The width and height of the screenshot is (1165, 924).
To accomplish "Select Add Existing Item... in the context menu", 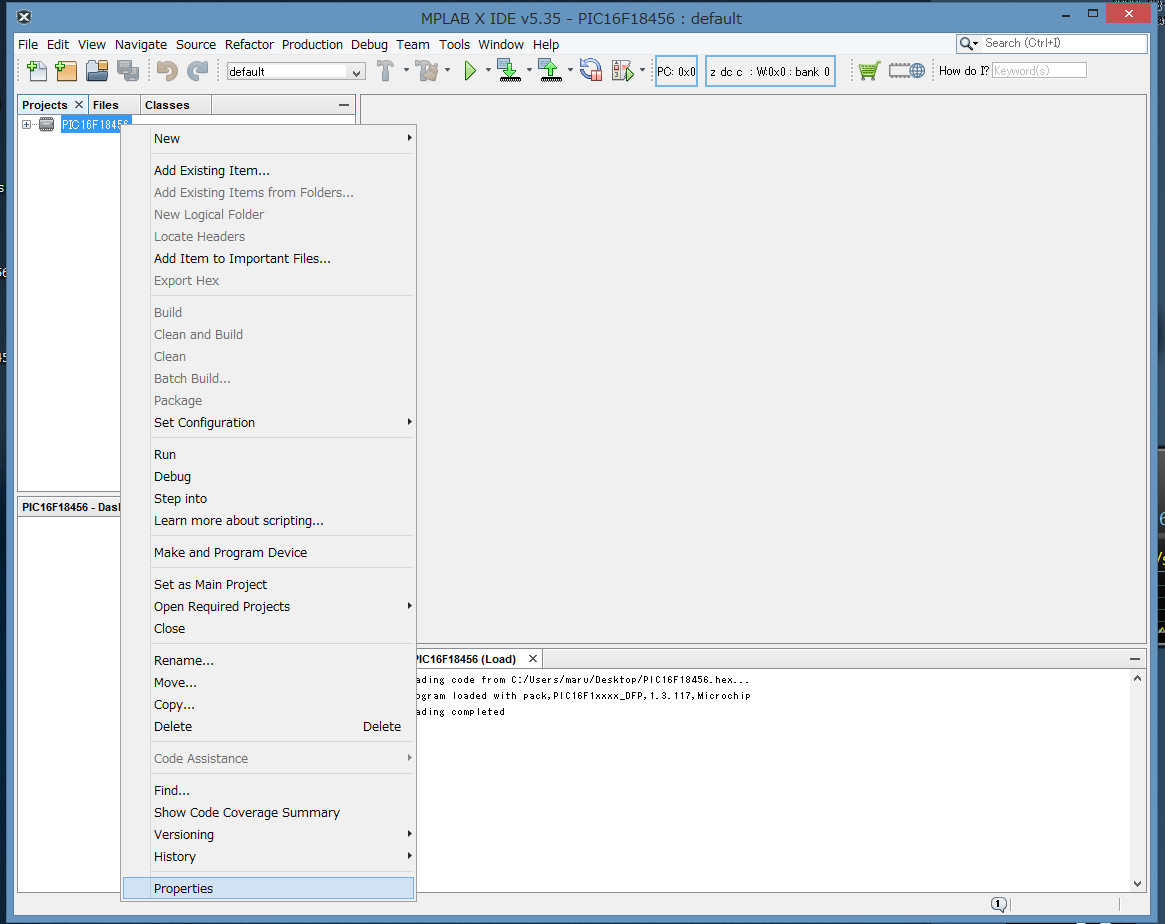I will 268,171.
